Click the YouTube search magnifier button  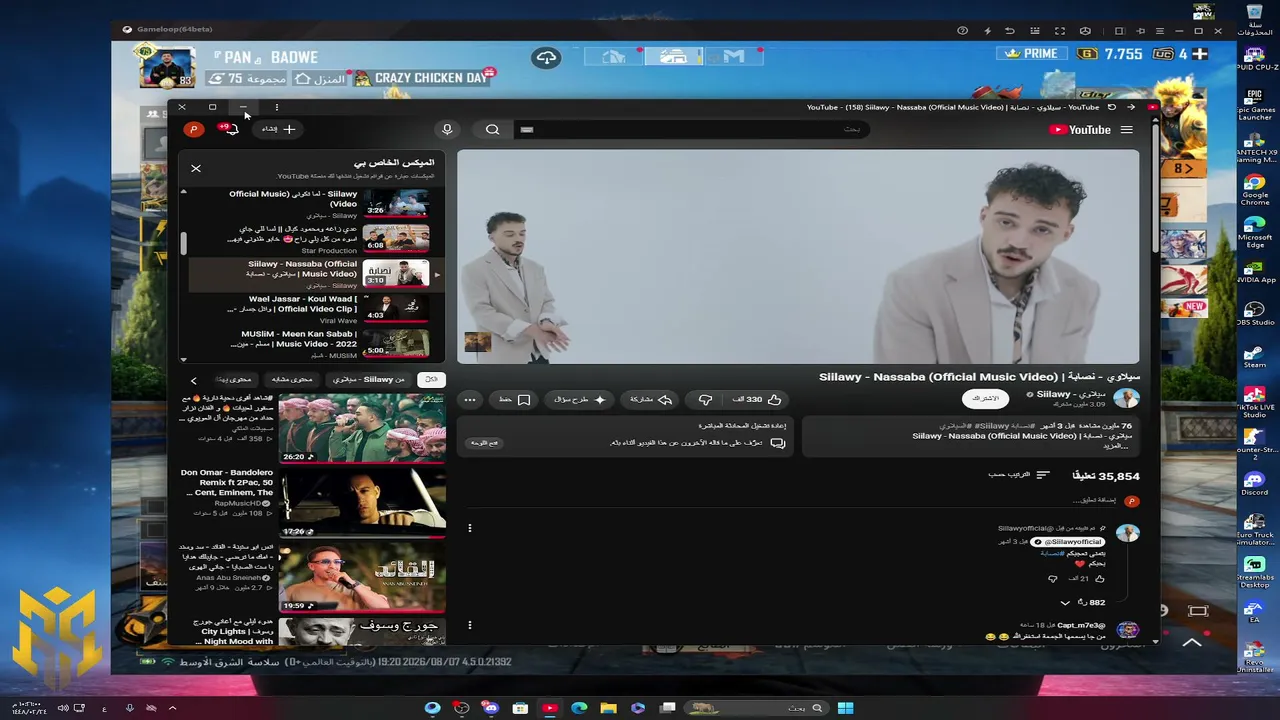(x=493, y=129)
